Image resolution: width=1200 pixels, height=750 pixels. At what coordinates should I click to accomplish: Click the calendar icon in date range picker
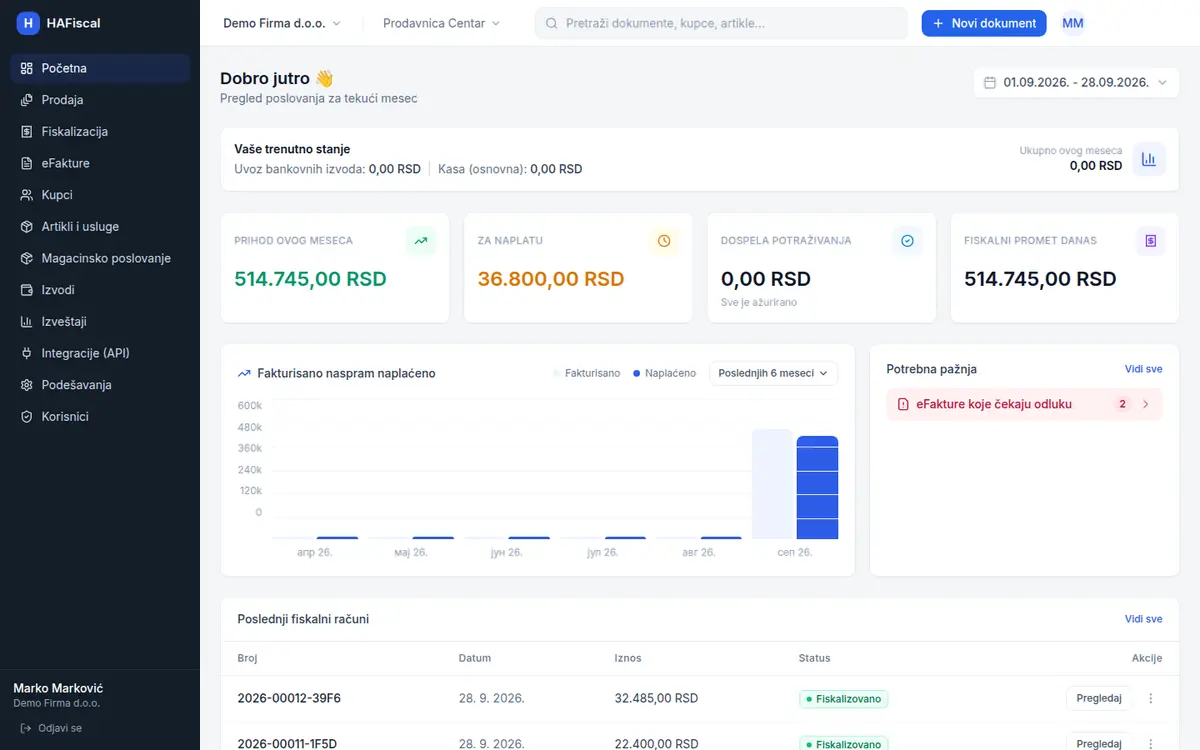click(x=990, y=83)
